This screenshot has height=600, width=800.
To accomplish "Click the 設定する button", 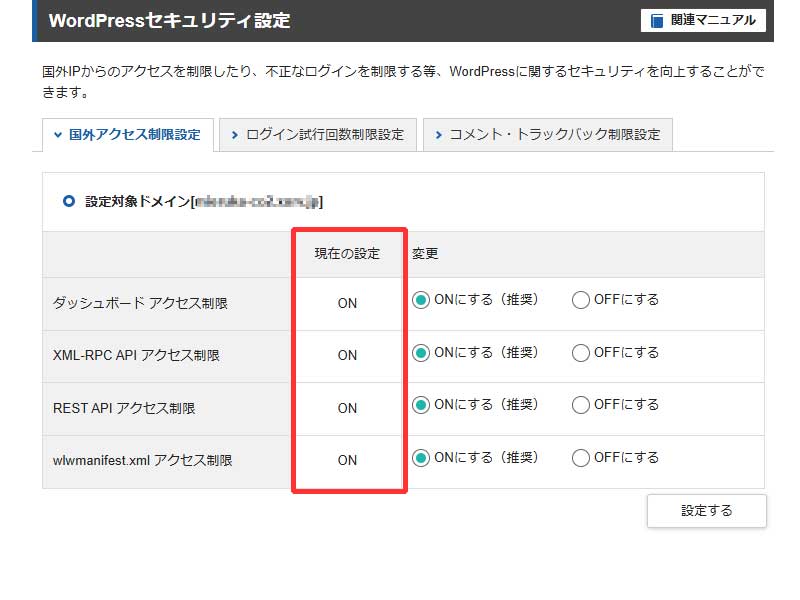I will (x=707, y=511).
